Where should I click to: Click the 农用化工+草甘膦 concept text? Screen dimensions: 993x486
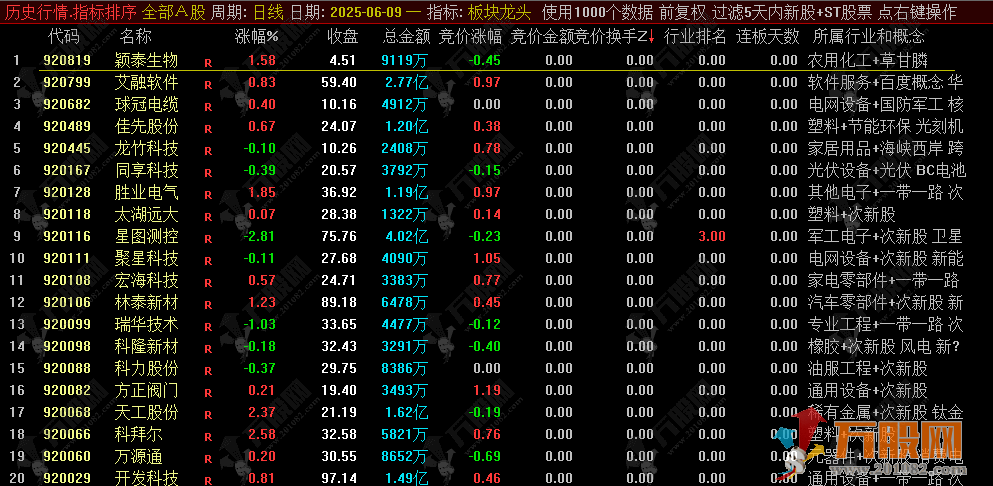pos(868,61)
